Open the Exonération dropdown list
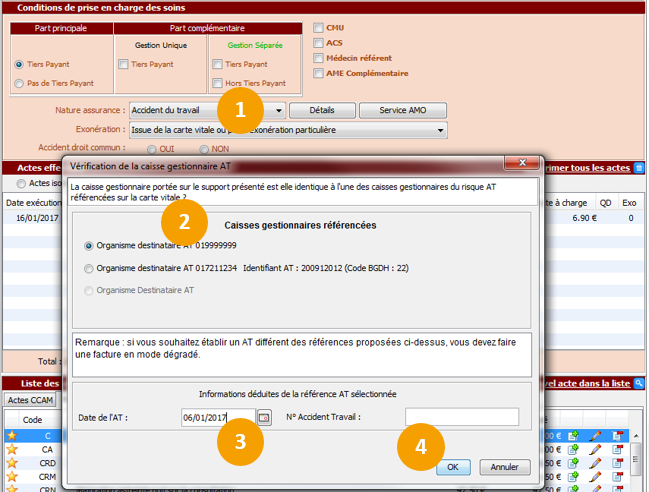 click(x=439, y=129)
